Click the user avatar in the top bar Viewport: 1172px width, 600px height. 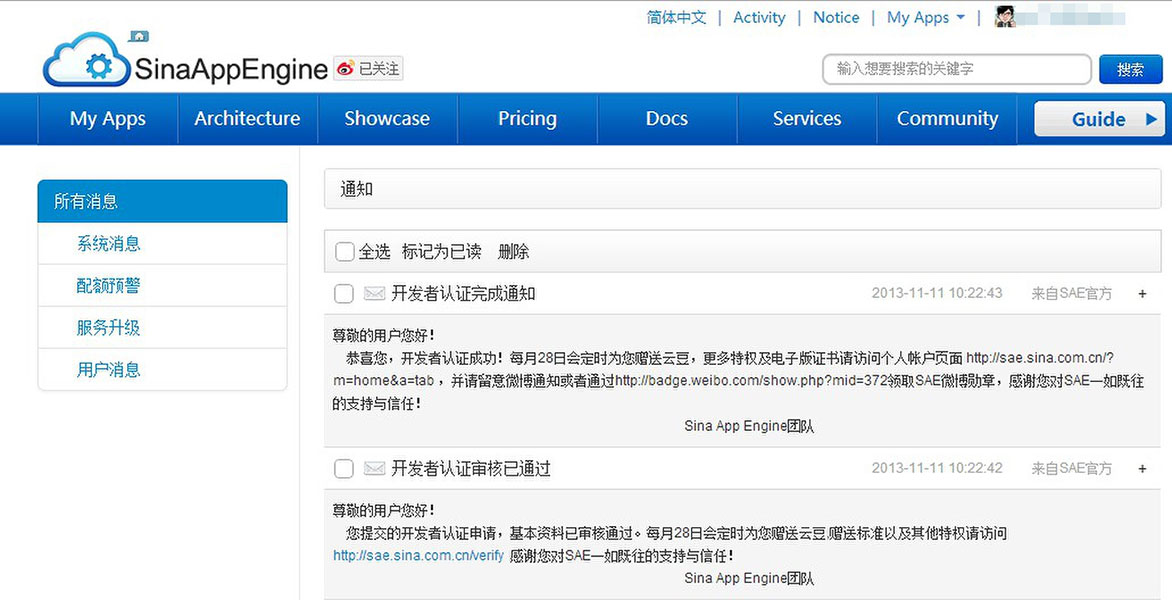pos(1005,17)
